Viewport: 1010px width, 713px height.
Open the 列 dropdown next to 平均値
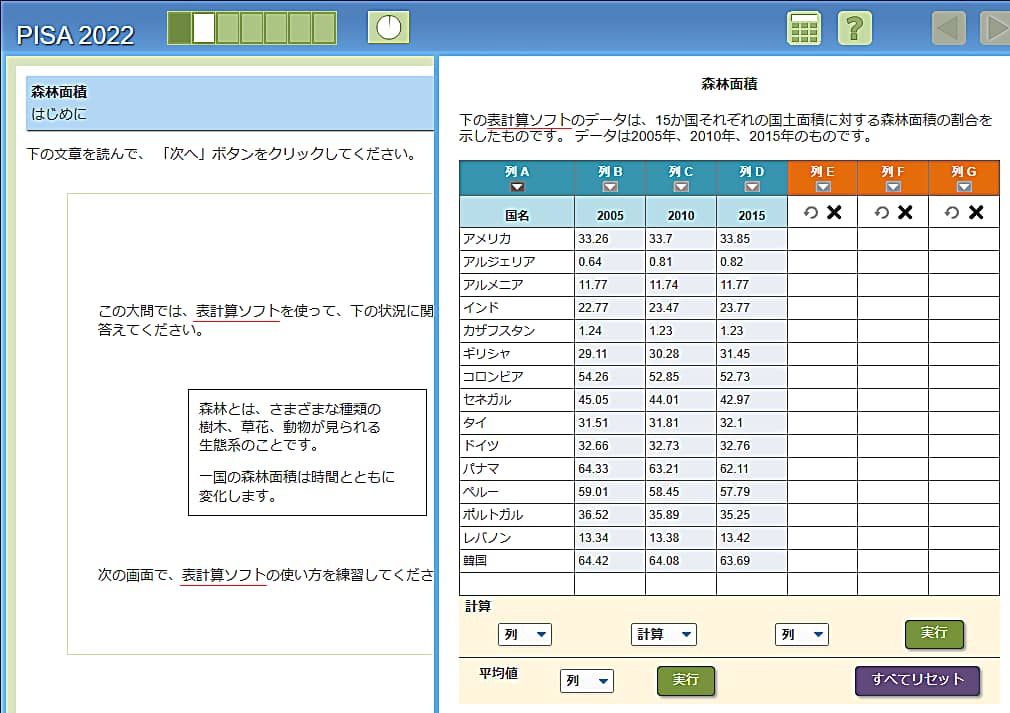click(587, 681)
